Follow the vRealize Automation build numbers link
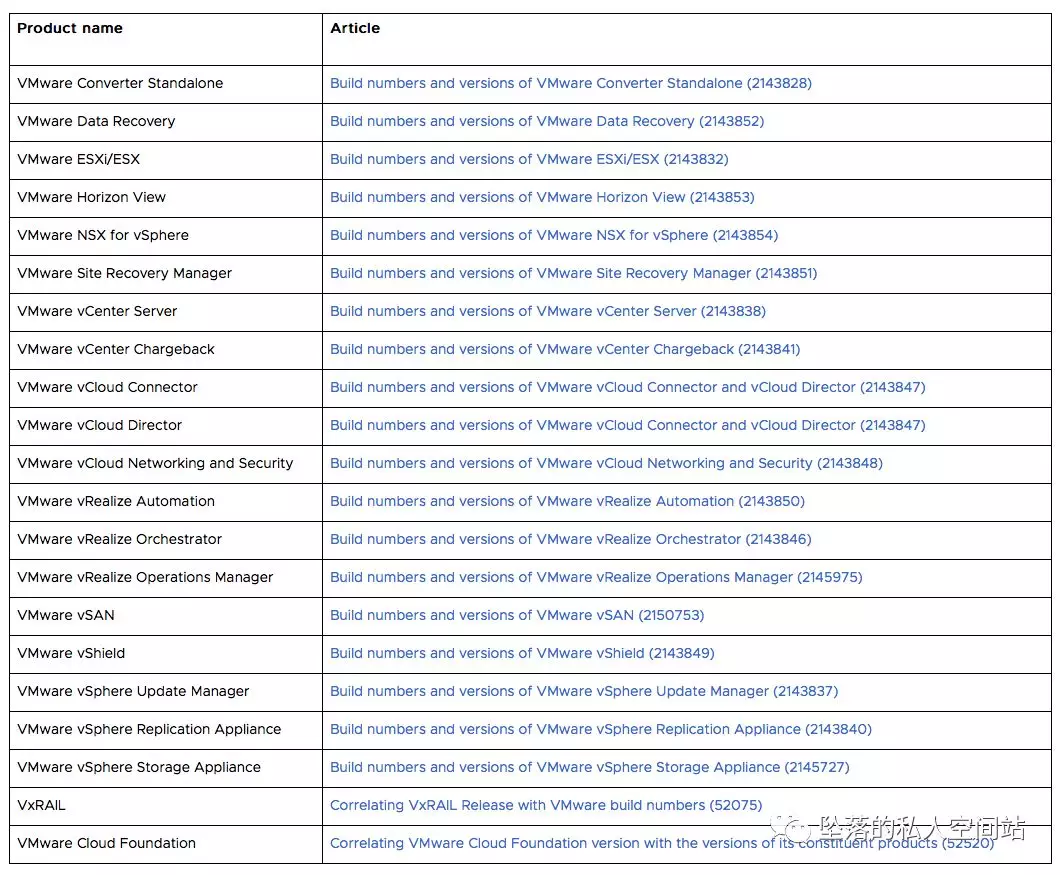Viewport: 1060px width, 875px height. [x=567, y=501]
